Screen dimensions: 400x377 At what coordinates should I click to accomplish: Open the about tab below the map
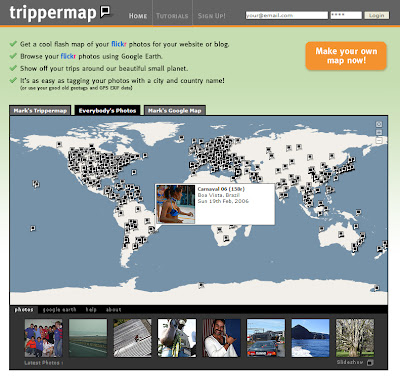(113, 310)
